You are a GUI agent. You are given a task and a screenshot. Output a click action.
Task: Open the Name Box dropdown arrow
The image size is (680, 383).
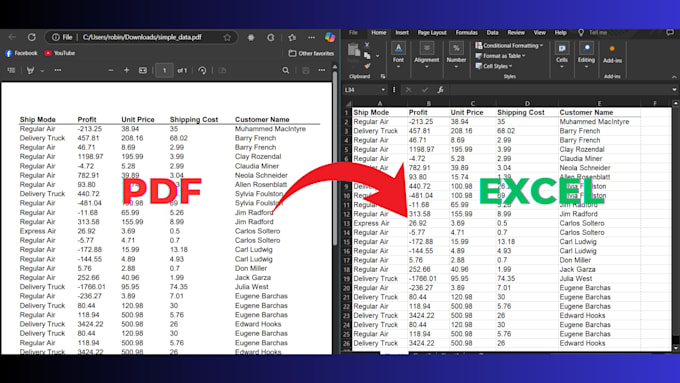click(383, 90)
